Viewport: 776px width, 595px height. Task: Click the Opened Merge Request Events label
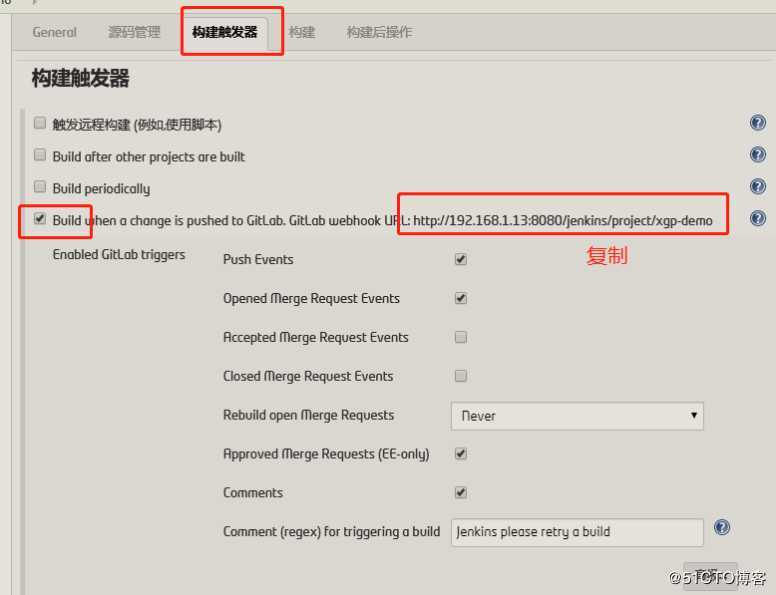click(x=311, y=298)
